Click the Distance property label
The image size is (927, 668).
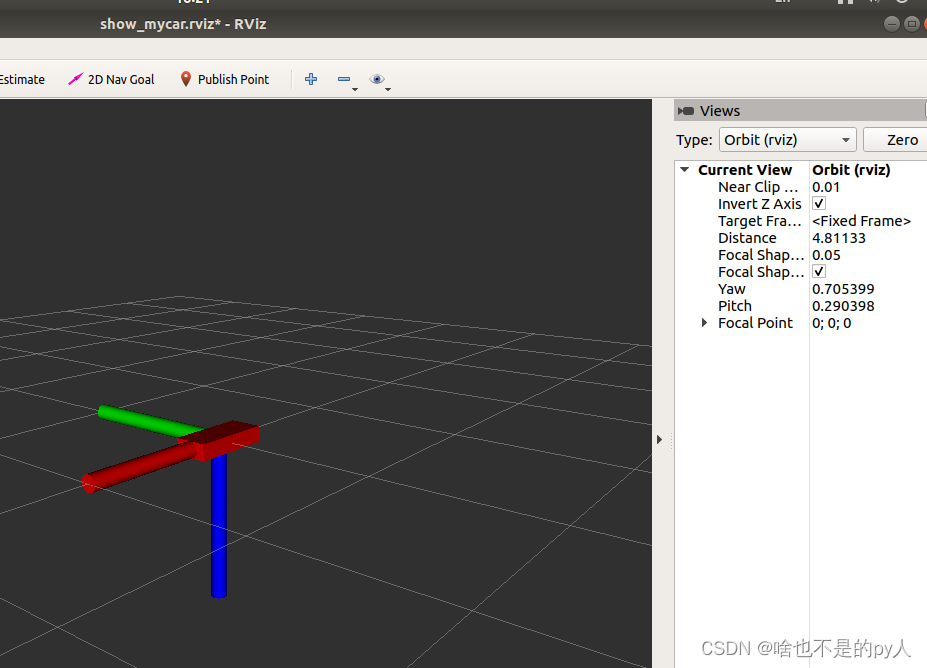coord(747,238)
